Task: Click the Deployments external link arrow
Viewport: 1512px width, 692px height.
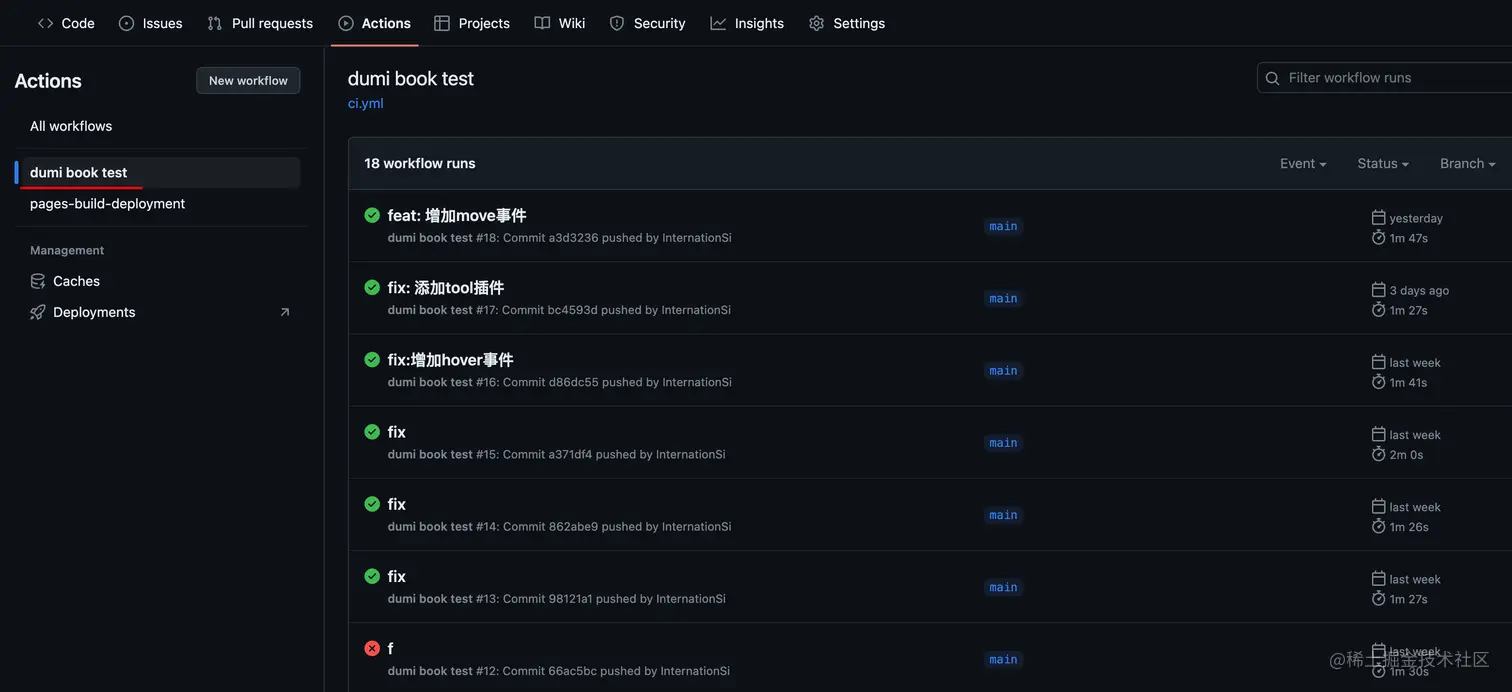Action: pyautogui.click(x=284, y=312)
